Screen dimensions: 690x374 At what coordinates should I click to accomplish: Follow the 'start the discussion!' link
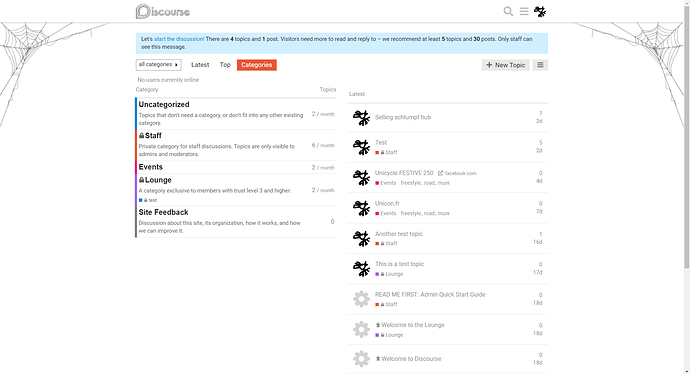click(179, 39)
